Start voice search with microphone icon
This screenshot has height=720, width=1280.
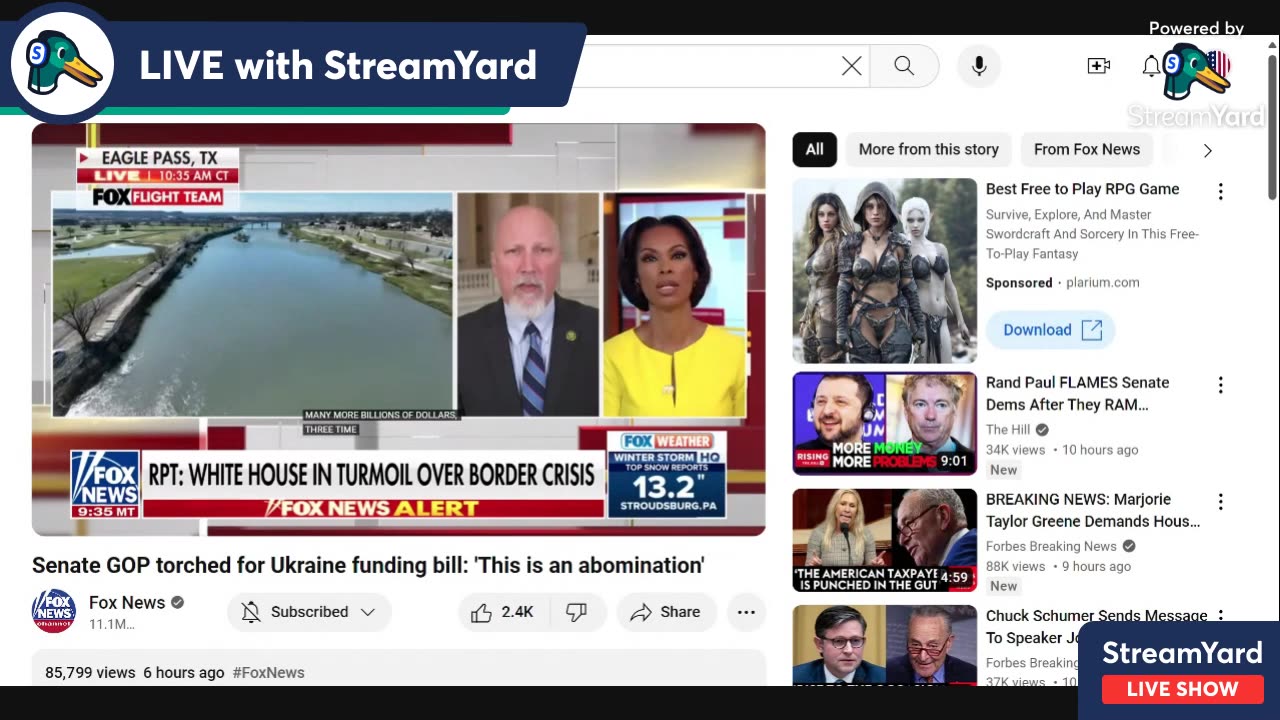[x=979, y=66]
